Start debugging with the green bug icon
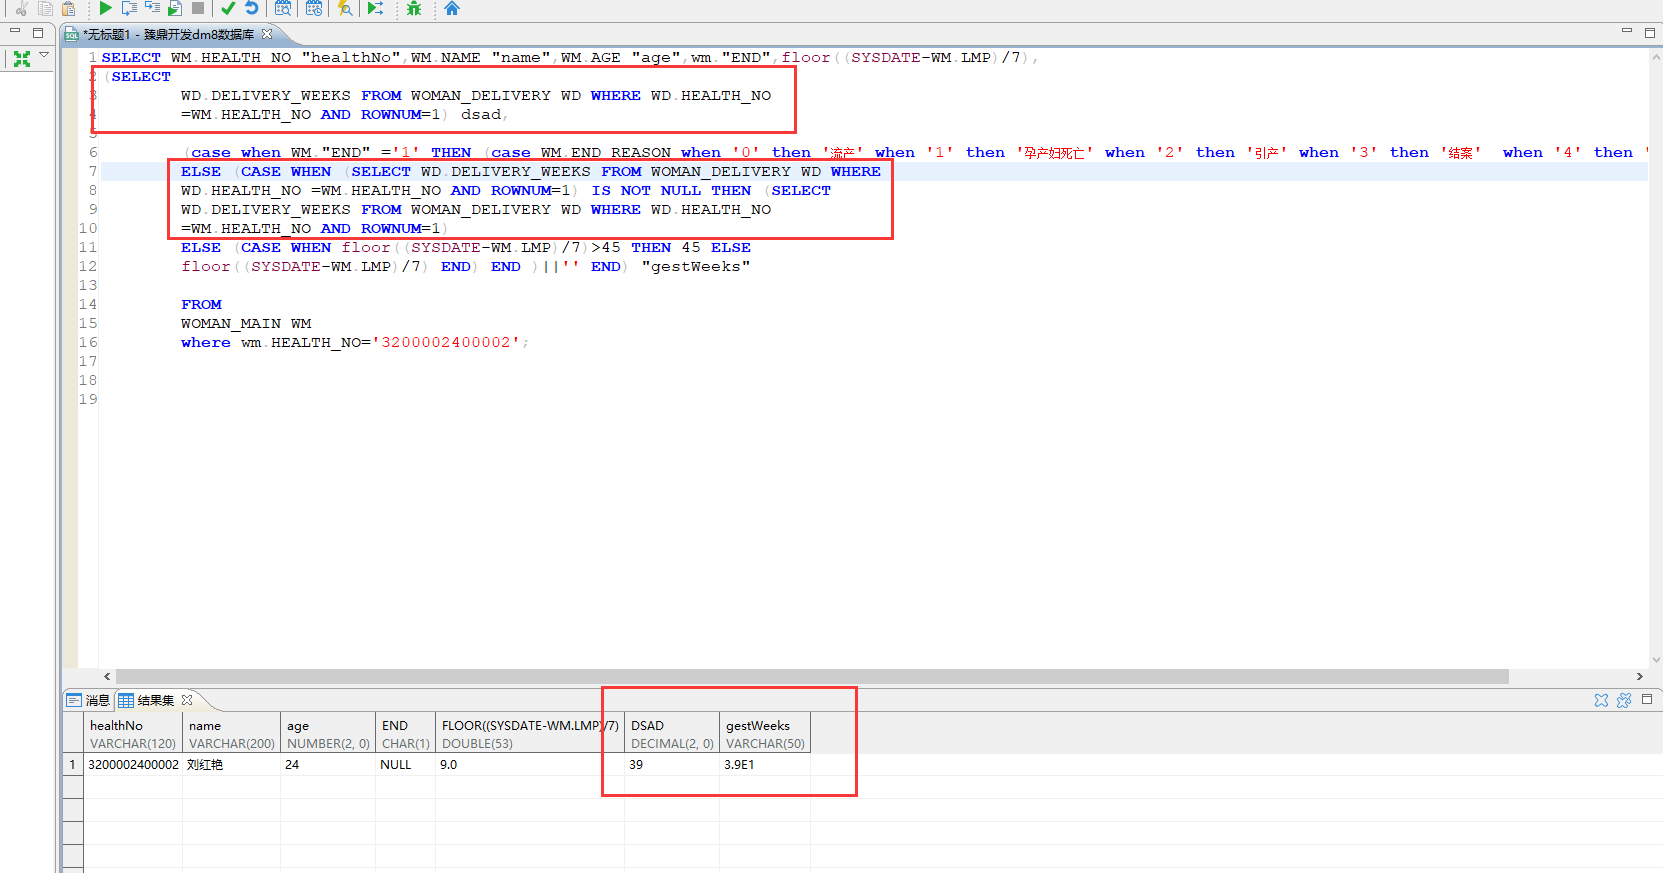This screenshot has height=873, width=1663. tap(414, 8)
